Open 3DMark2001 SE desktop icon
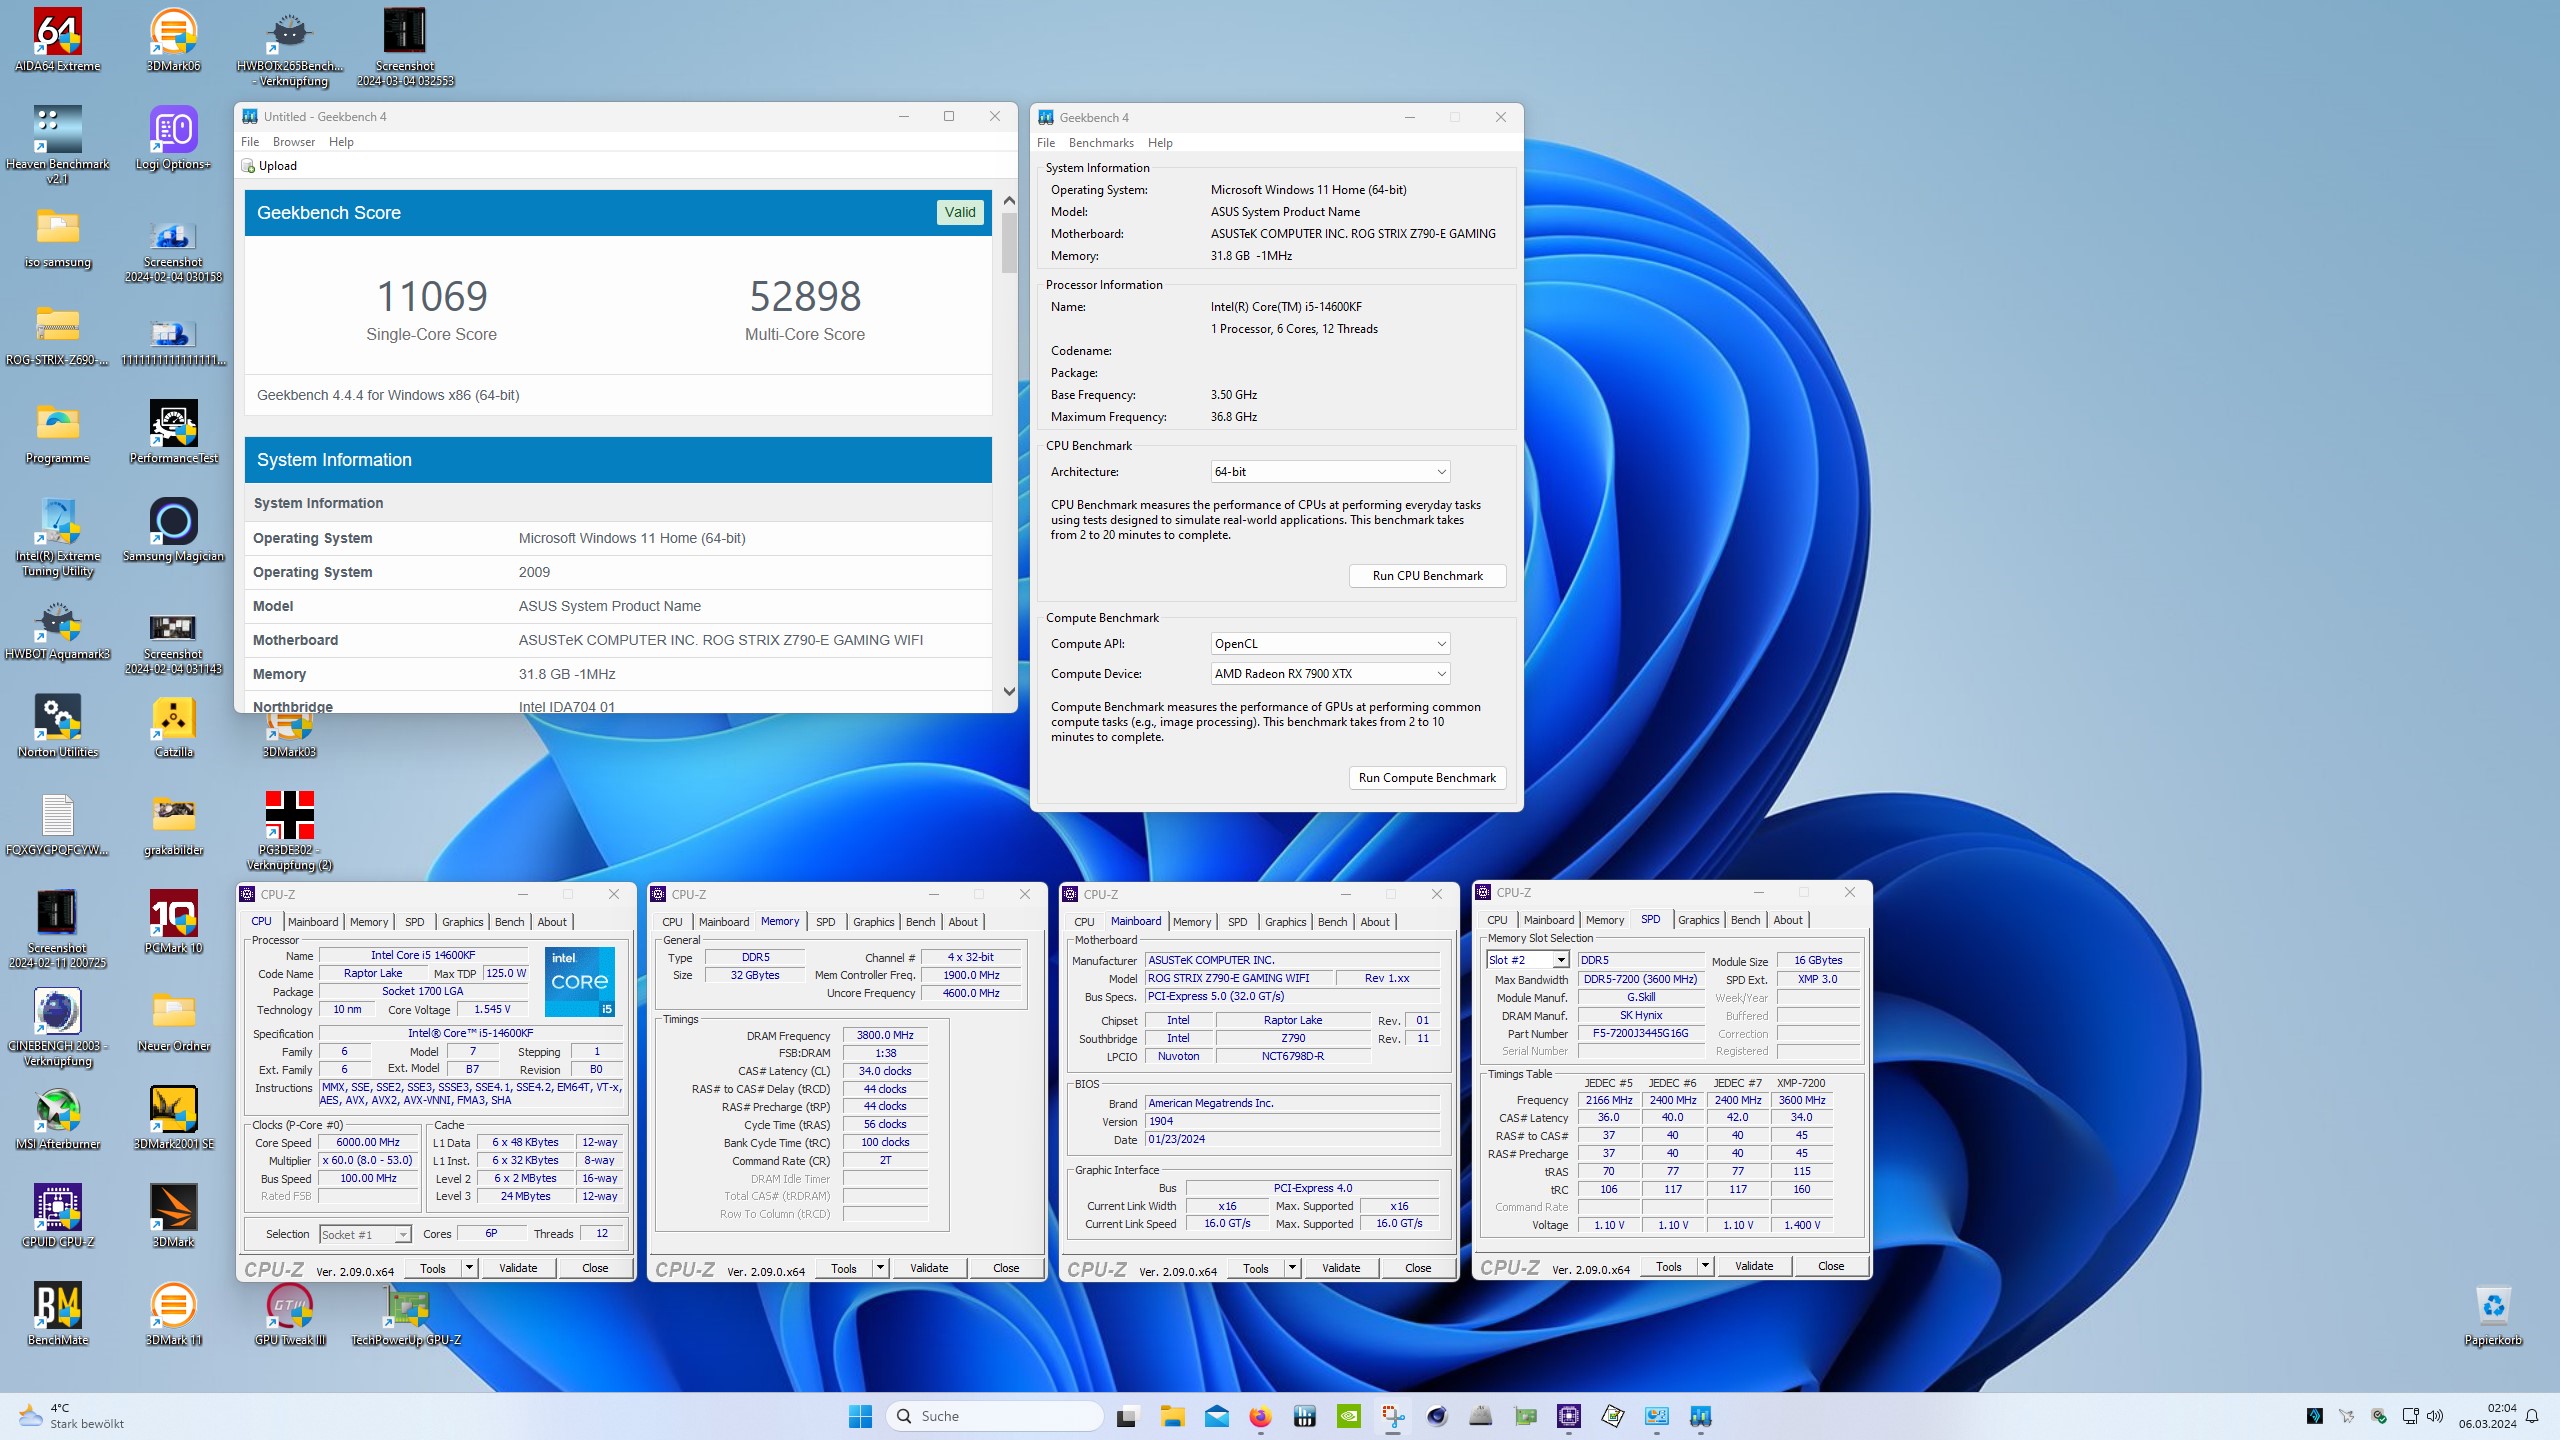This screenshot has height=1440, width=2560. click(173, 1118)
